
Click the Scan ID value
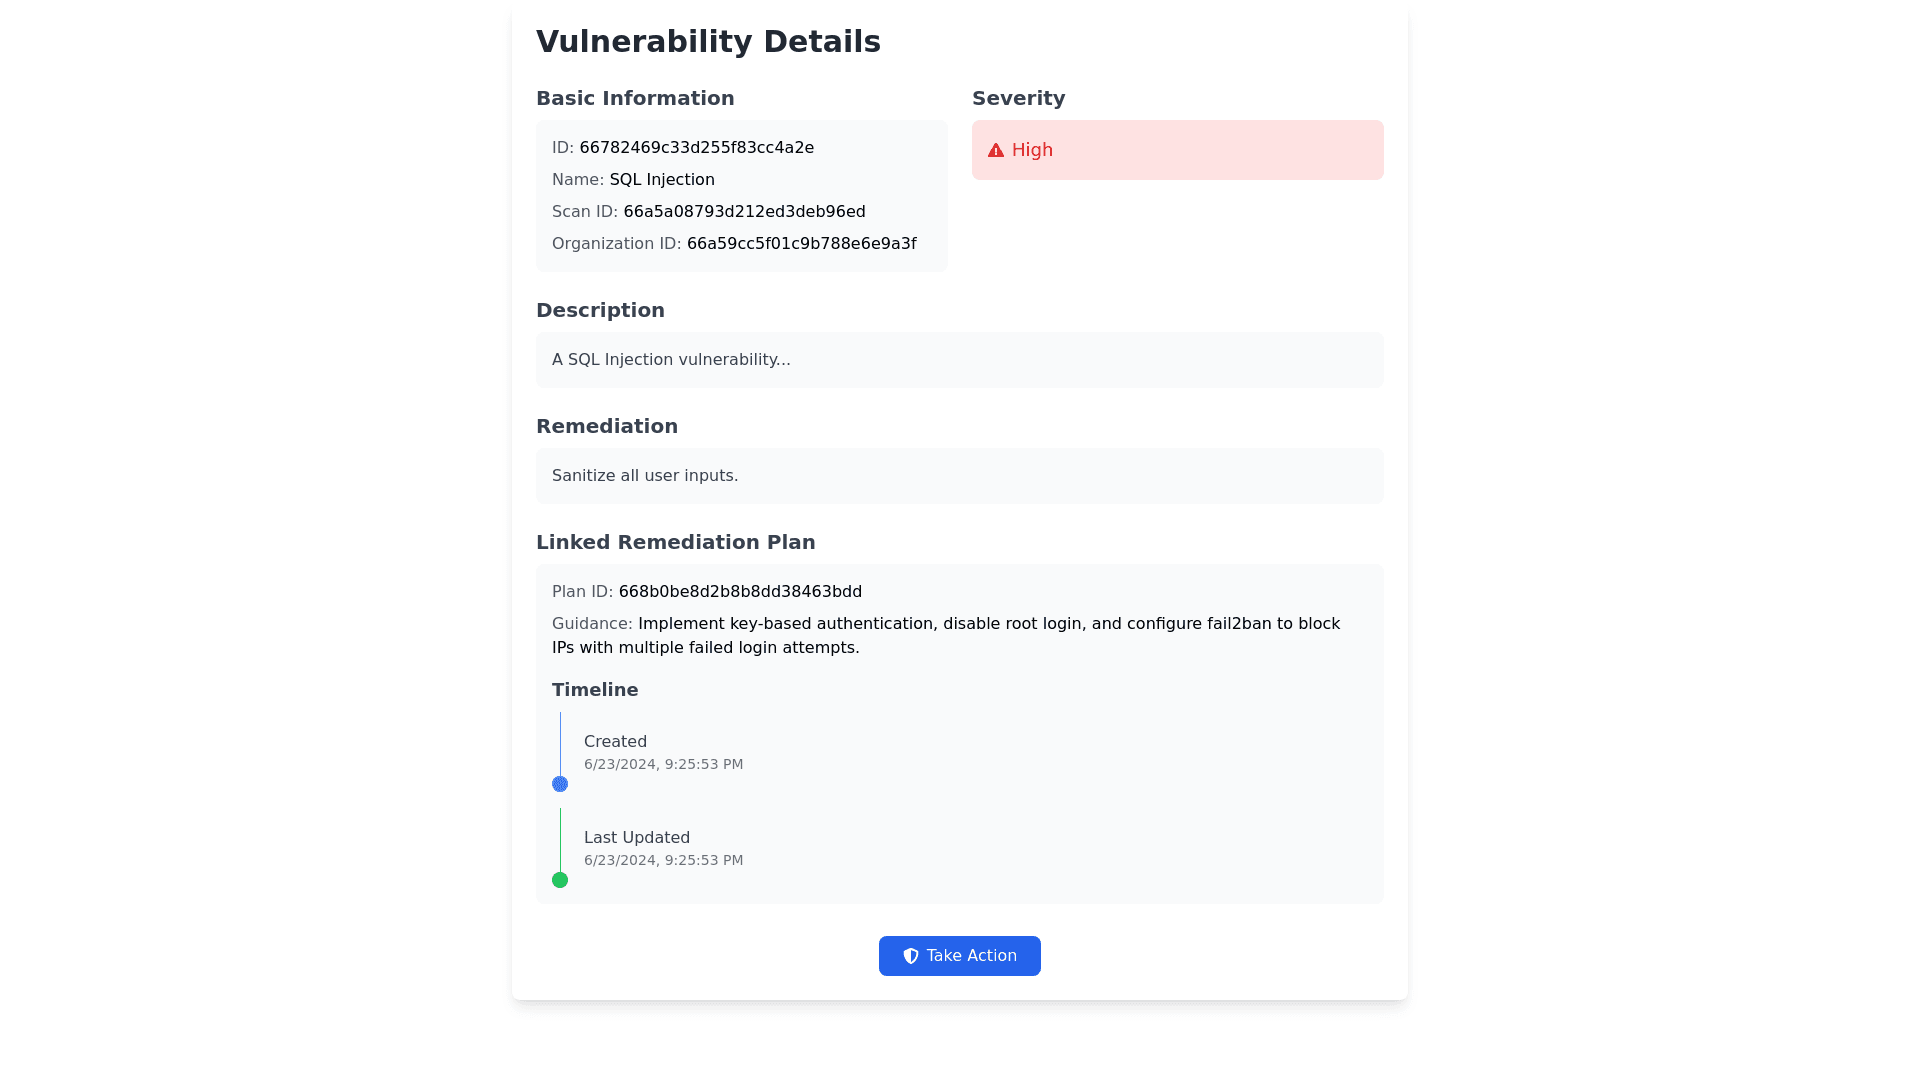[744, 212]
